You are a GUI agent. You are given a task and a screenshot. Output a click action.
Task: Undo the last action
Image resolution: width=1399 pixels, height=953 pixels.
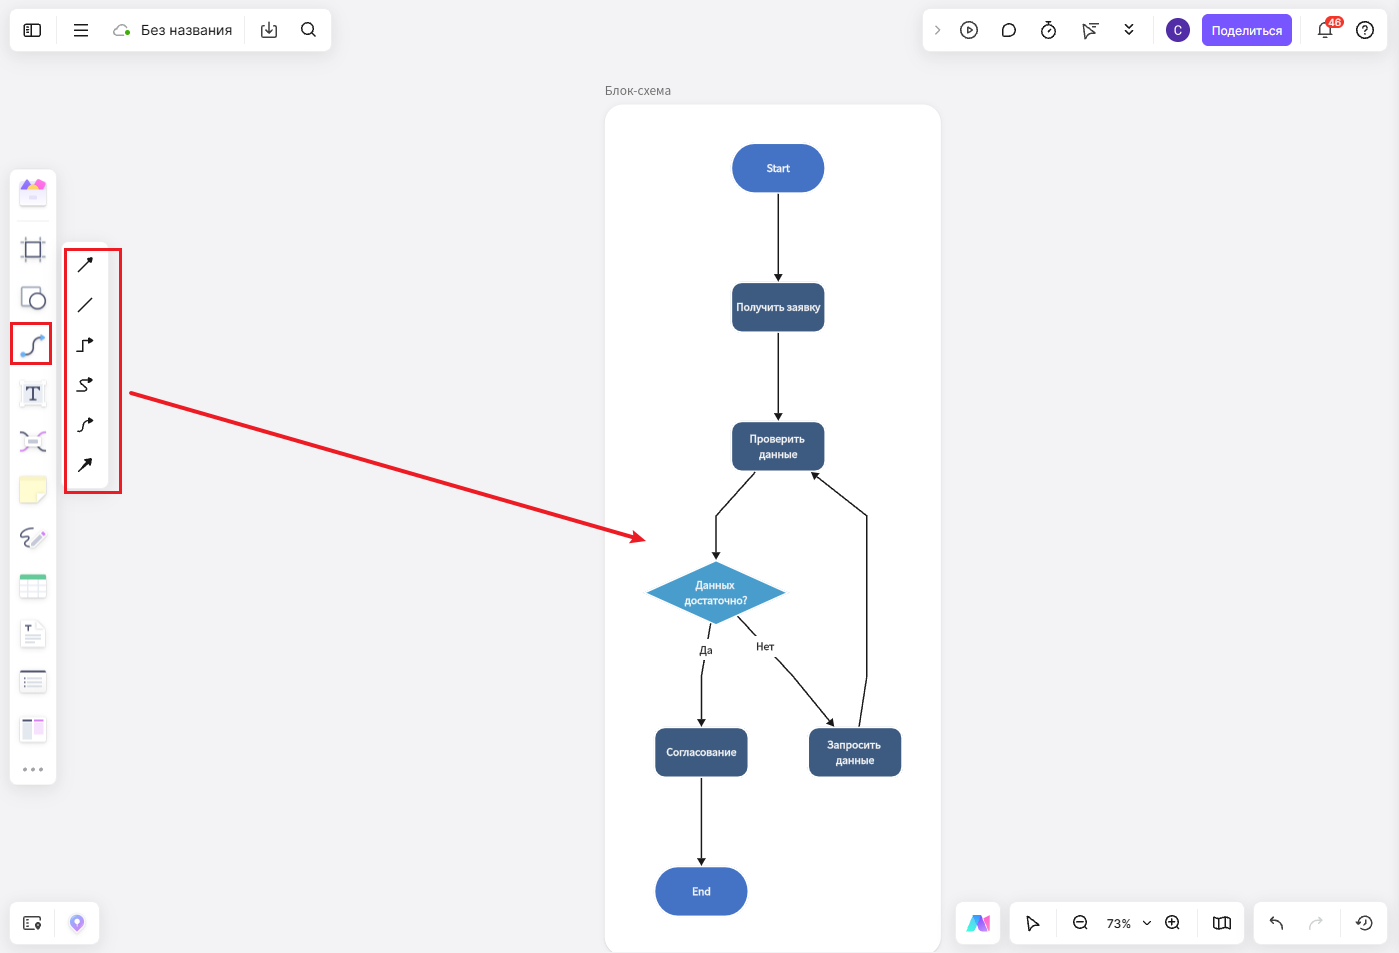coord(1276,923)
